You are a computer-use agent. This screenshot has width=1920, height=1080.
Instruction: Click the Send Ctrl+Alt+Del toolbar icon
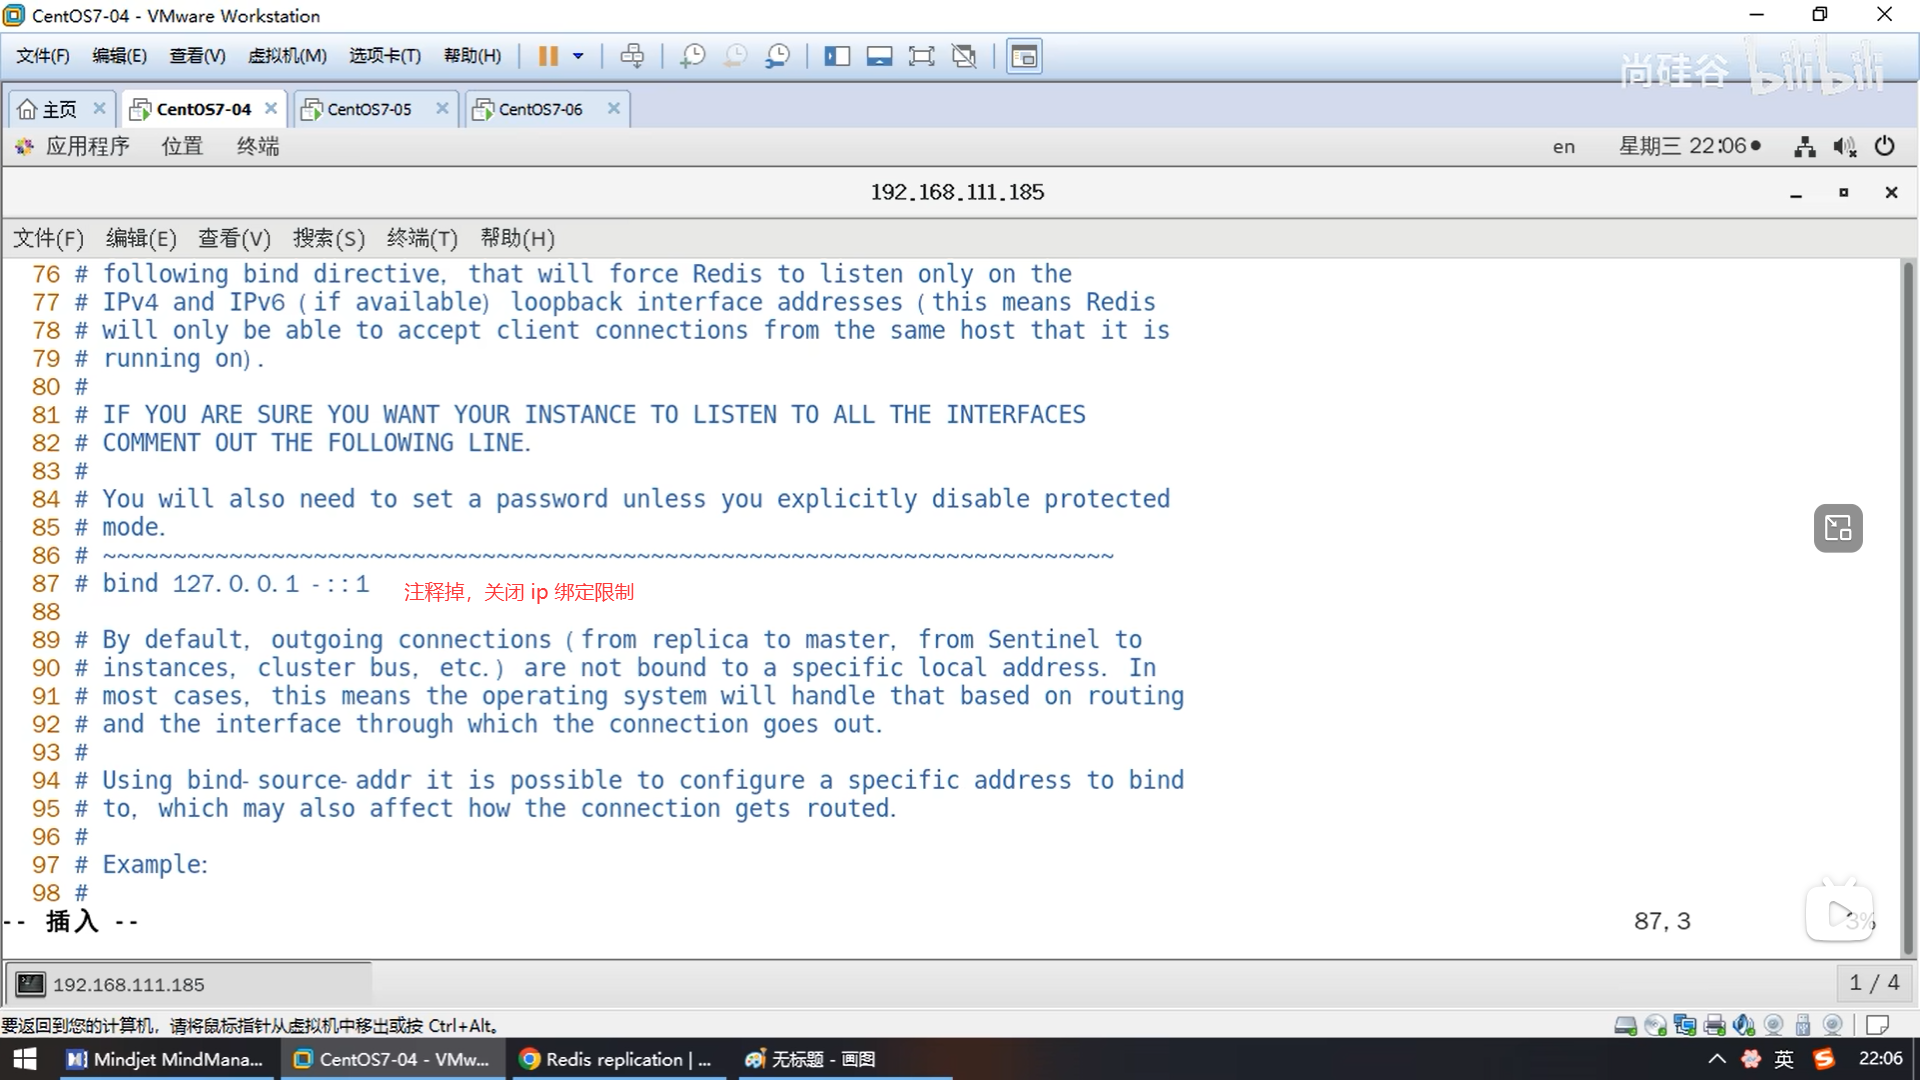(632, 56)
